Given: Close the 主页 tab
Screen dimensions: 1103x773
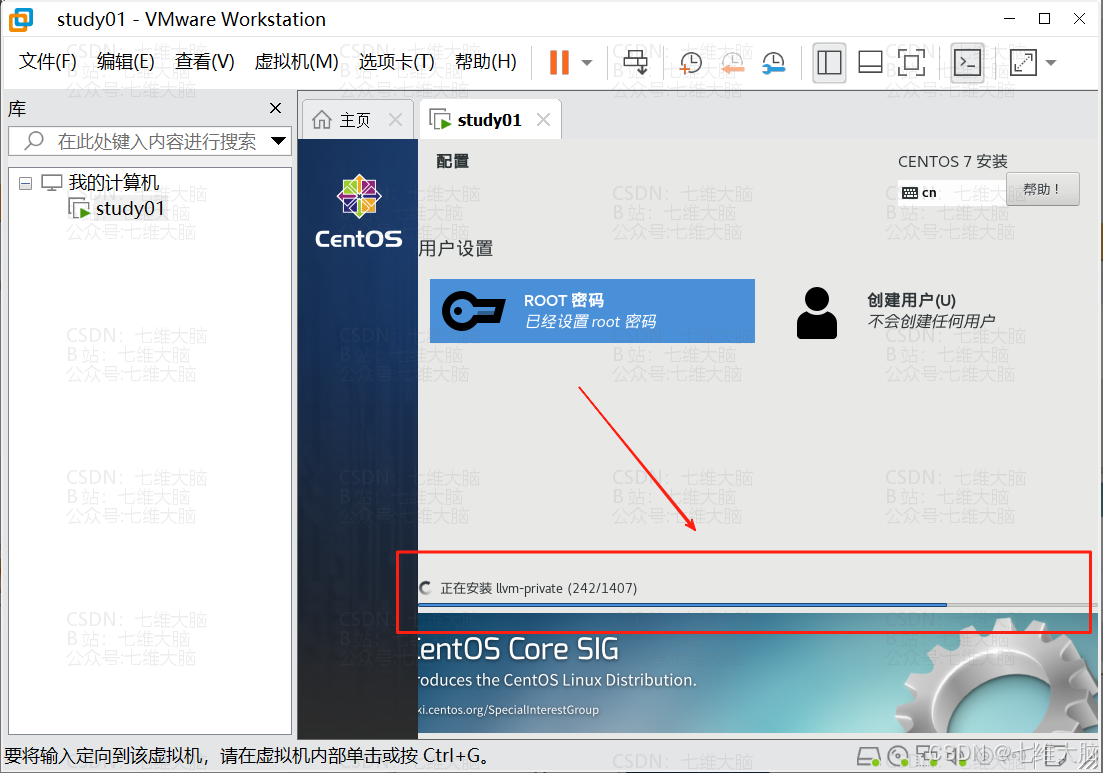Looking at the screenshot, I should 396,120.
